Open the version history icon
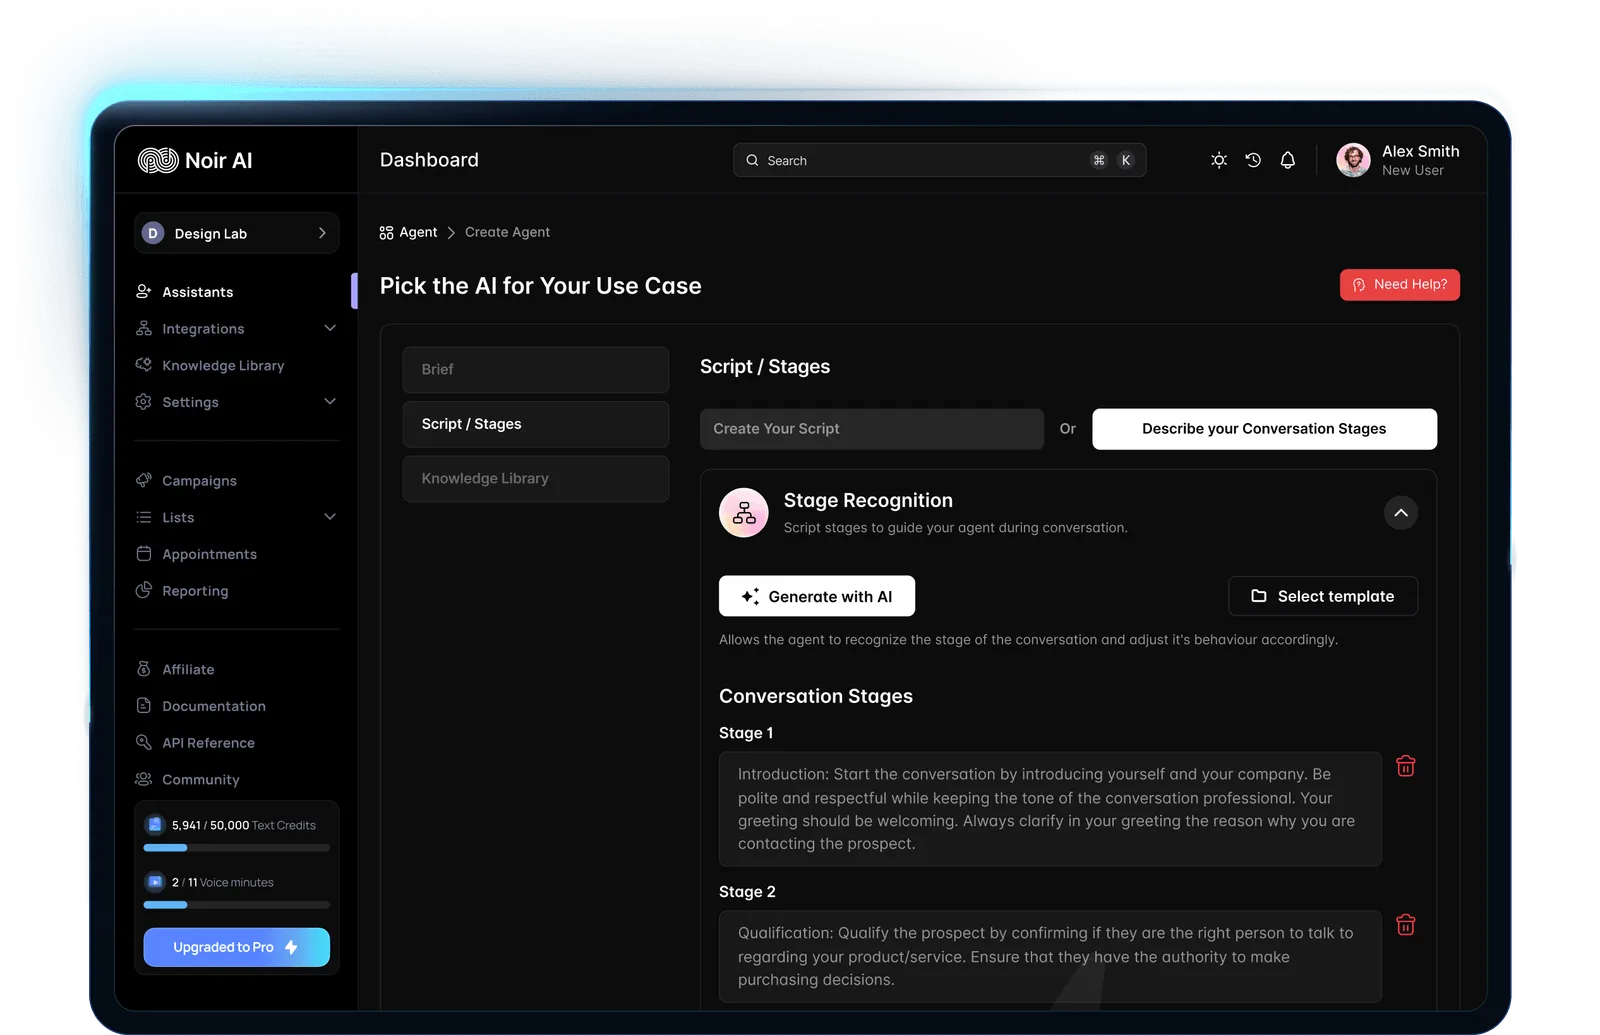The image size is (1600, 1035). [x=1253, y=160]
